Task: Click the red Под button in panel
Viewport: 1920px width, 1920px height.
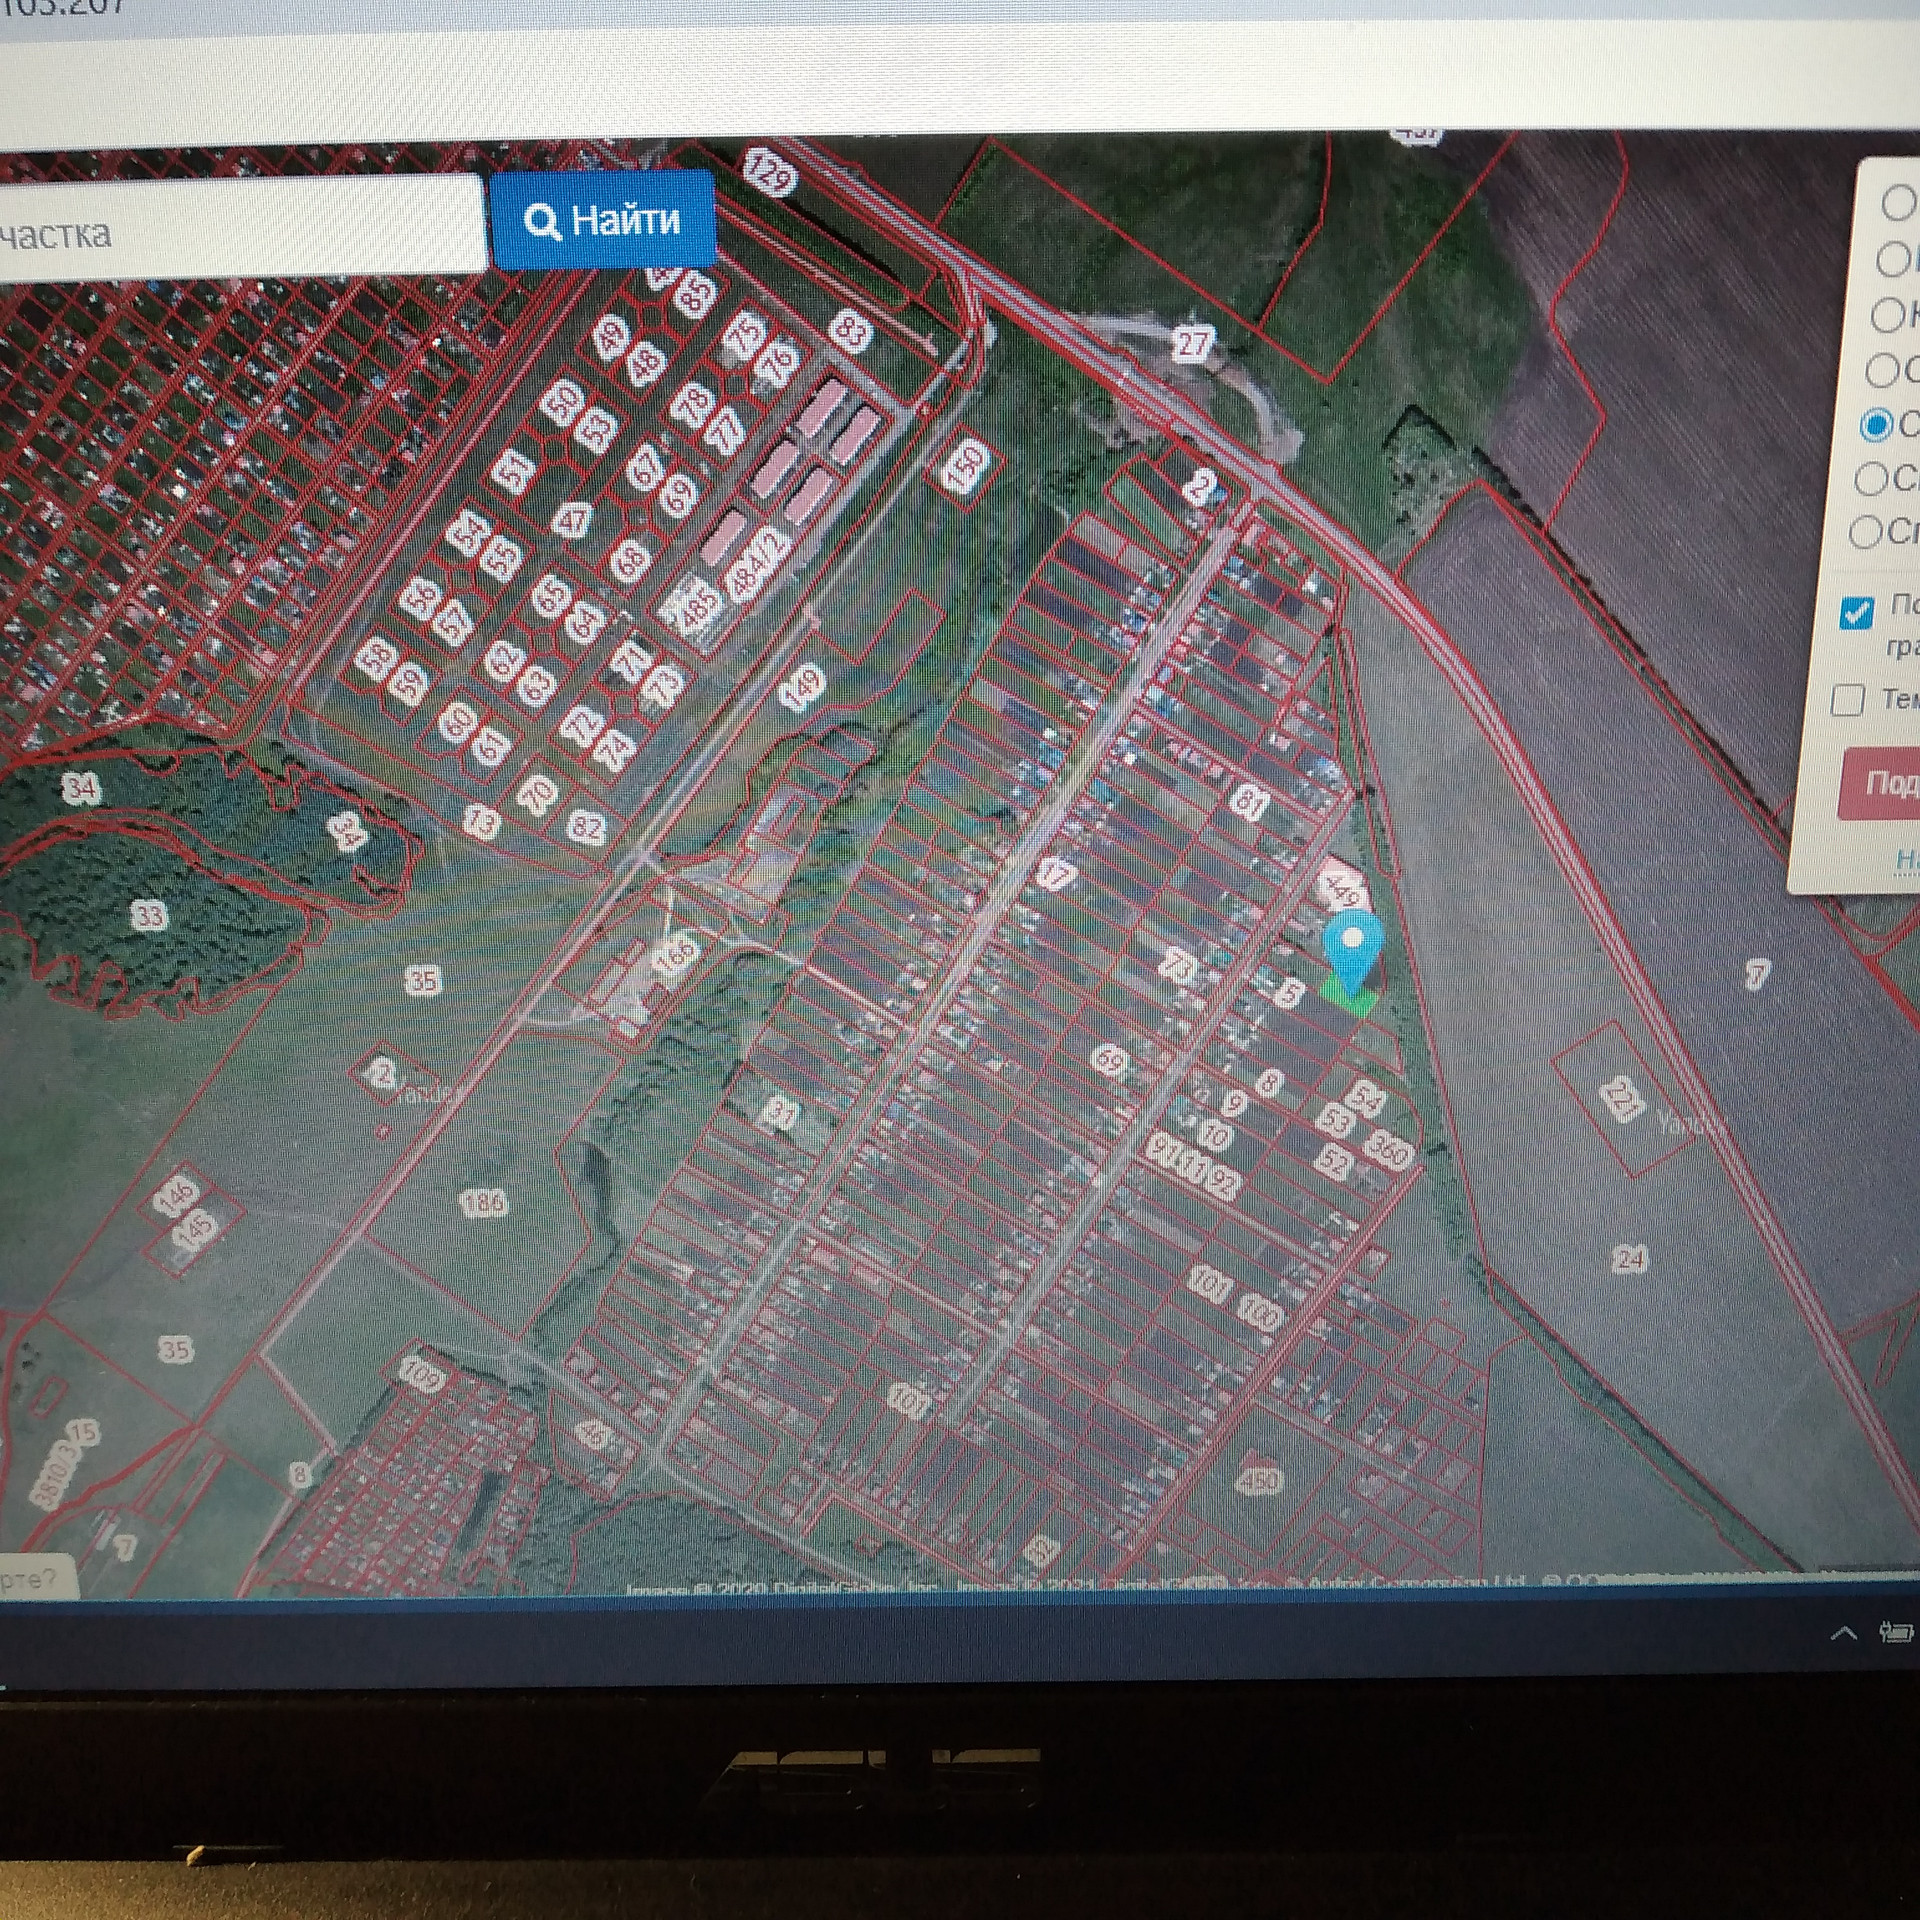Action: tap(1885, 782)
